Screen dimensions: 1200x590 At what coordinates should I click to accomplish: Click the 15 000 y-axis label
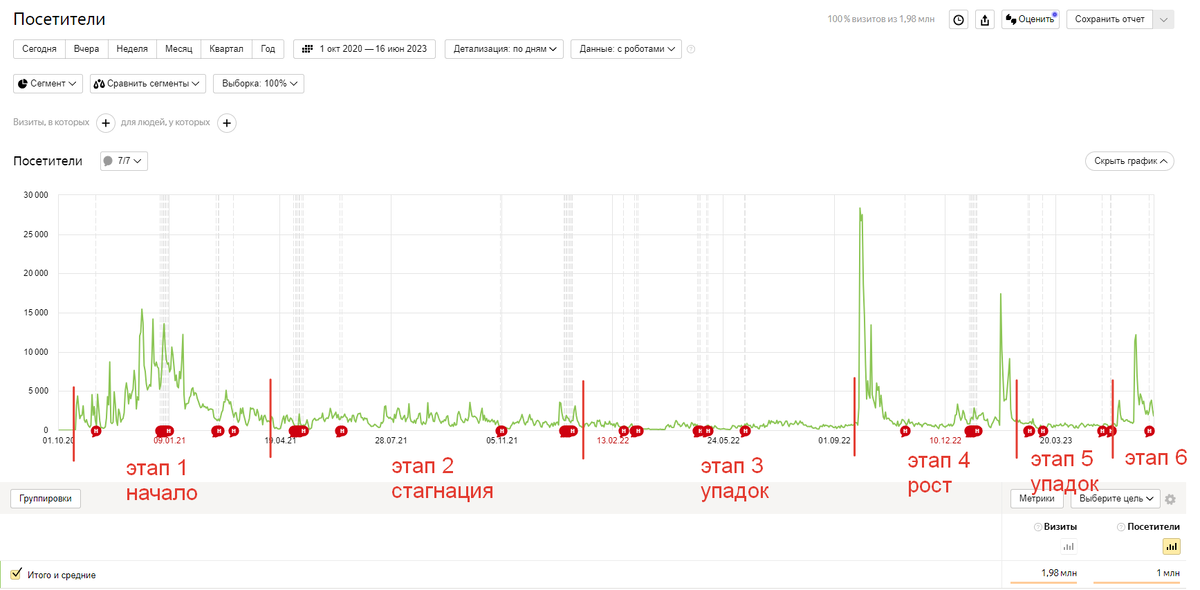pyautogui.click(x=35, y=312)
